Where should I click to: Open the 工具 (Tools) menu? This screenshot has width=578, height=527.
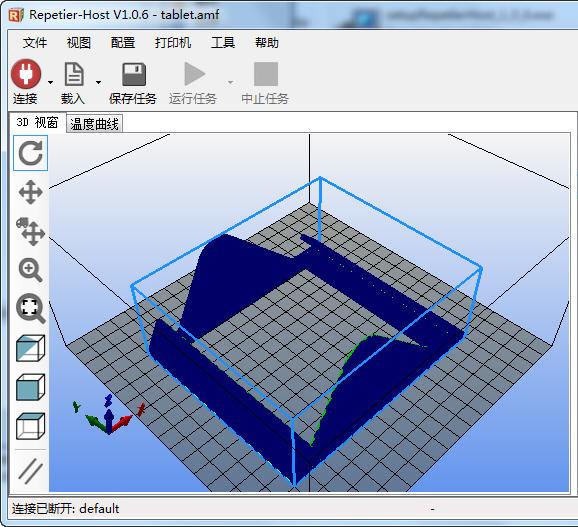pyautogui.click(x=223, y=43)
